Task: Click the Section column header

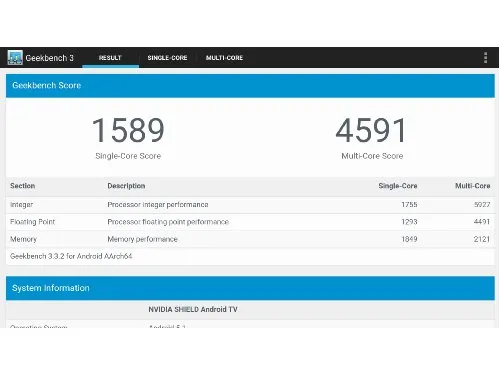Action: 23,186
